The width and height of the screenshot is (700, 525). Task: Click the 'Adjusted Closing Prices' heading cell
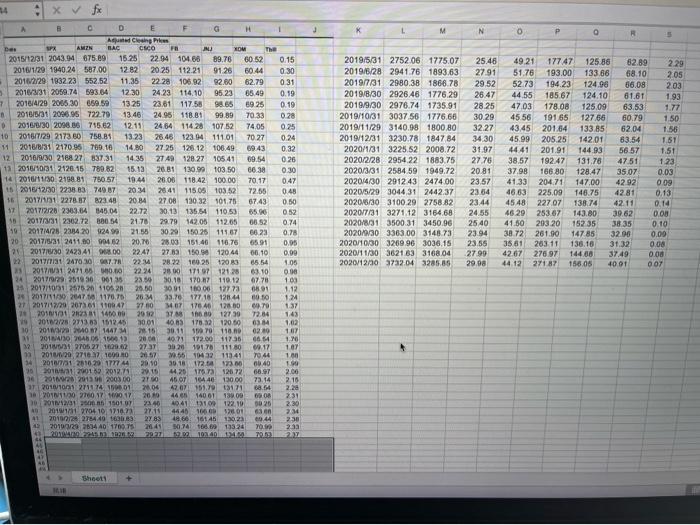pyautogui.click(x=138, y=40)
